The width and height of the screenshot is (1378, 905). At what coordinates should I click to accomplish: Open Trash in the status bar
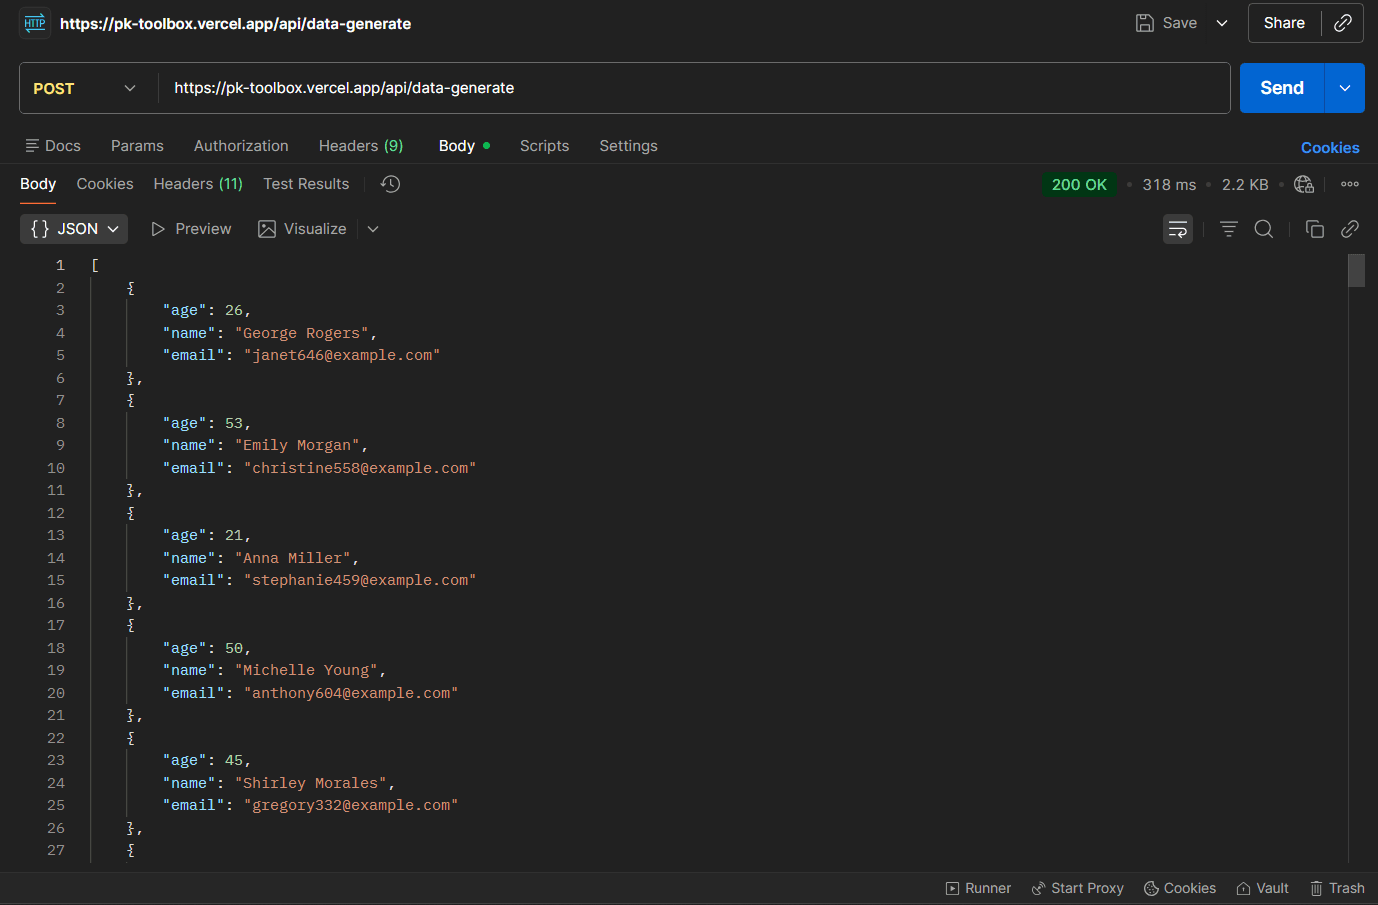click(x=1337, y=888)
